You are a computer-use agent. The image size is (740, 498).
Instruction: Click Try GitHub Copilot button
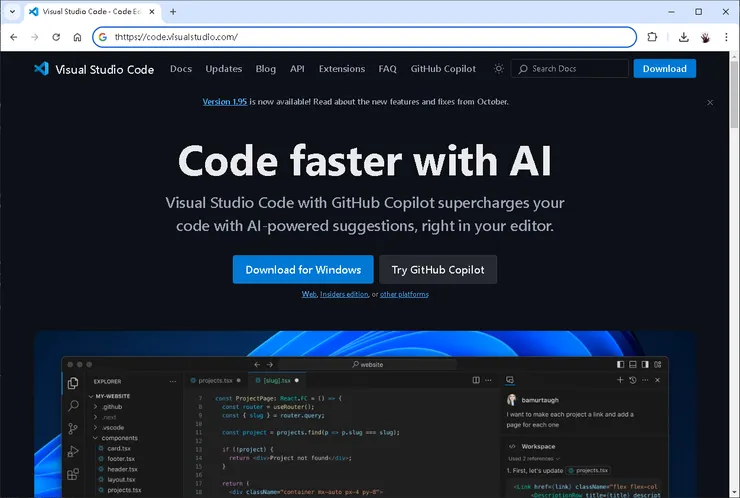(438, 270)
